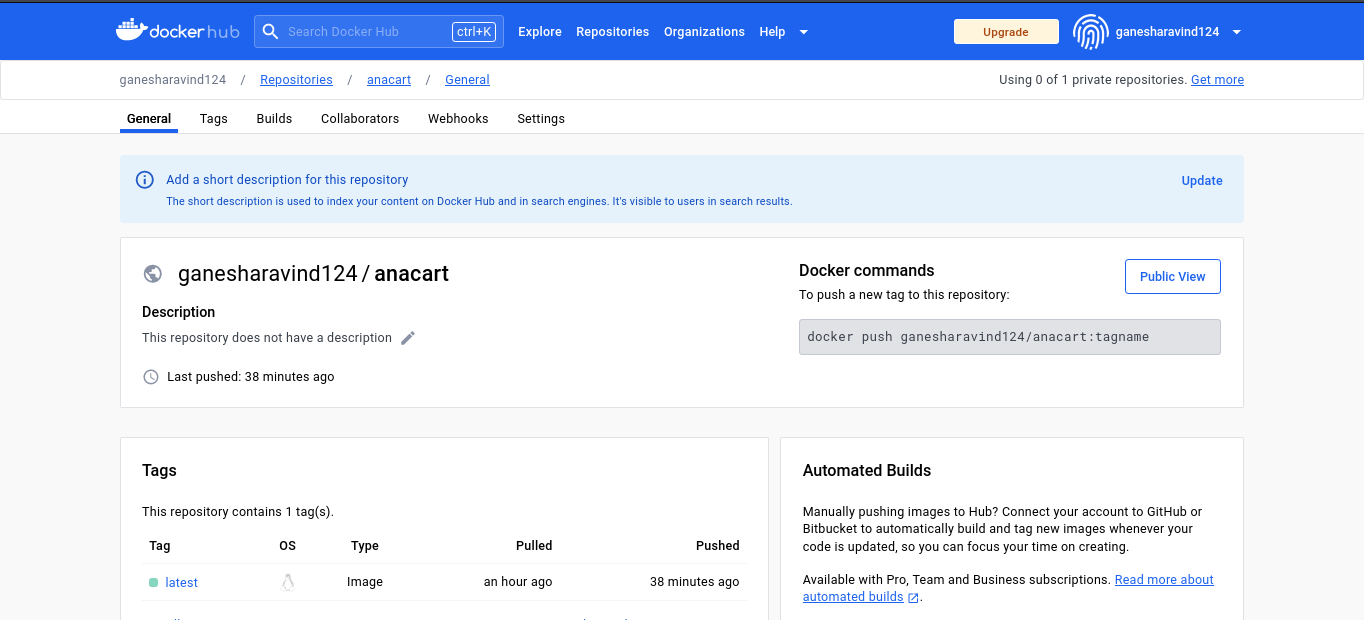This screenshot has height=620, width=1364.
Task: Click the Pushed column header
Action: point(718,546)
